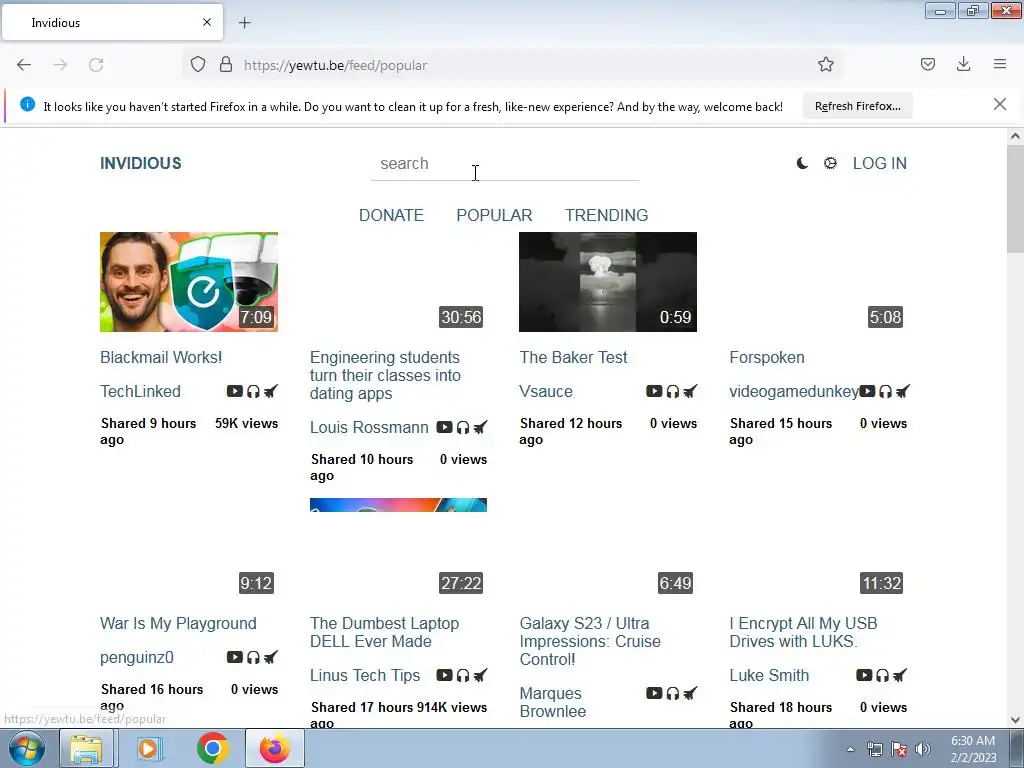YouTube icon beside Linus Tech Tips
The height and width of the screenshot is (768, 1024).
[444, 675]
